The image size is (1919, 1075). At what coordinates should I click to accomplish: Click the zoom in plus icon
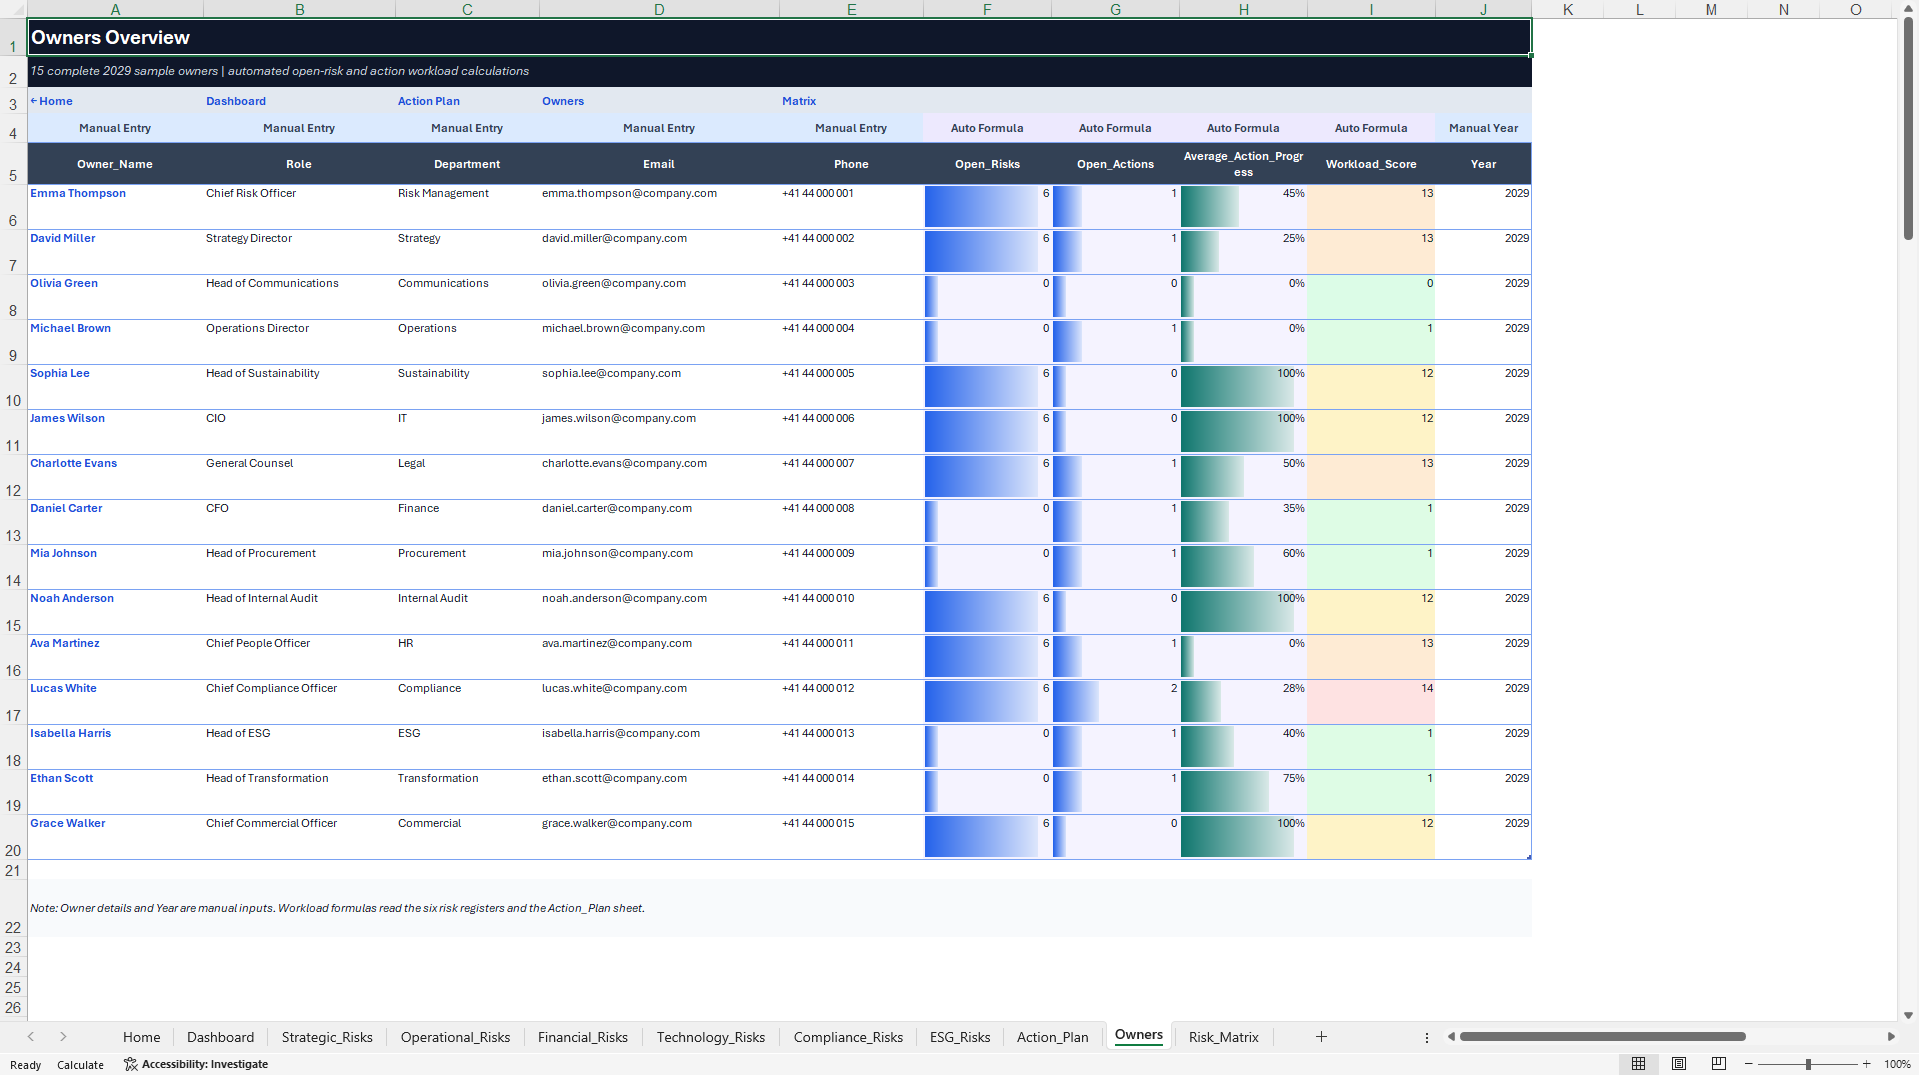(1866, 1064)
